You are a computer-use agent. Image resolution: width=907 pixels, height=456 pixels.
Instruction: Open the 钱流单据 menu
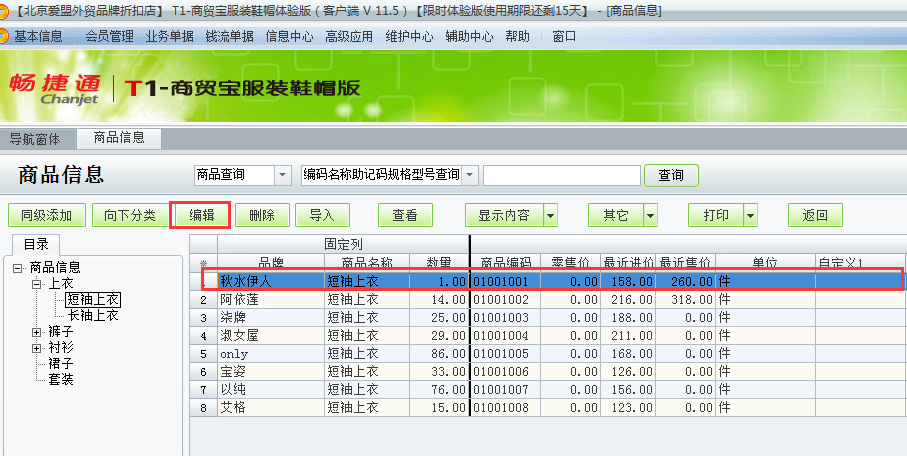coord(230,36)
